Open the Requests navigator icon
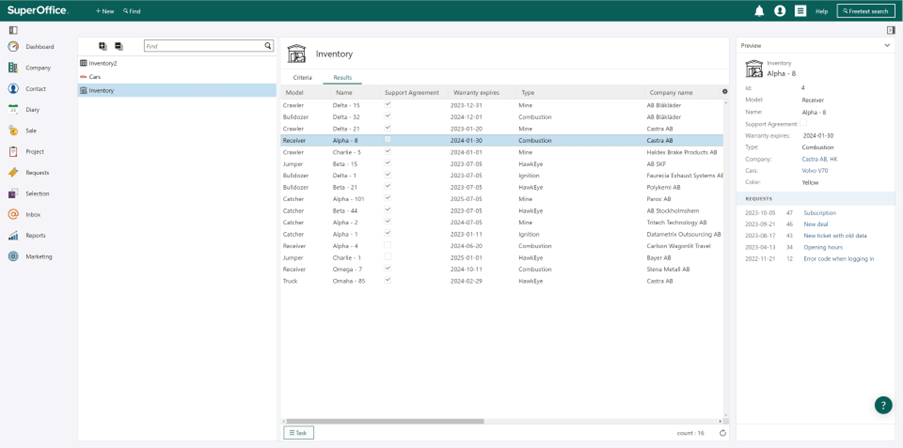Viewport: 903px width, 448px height. coord(13,172)
